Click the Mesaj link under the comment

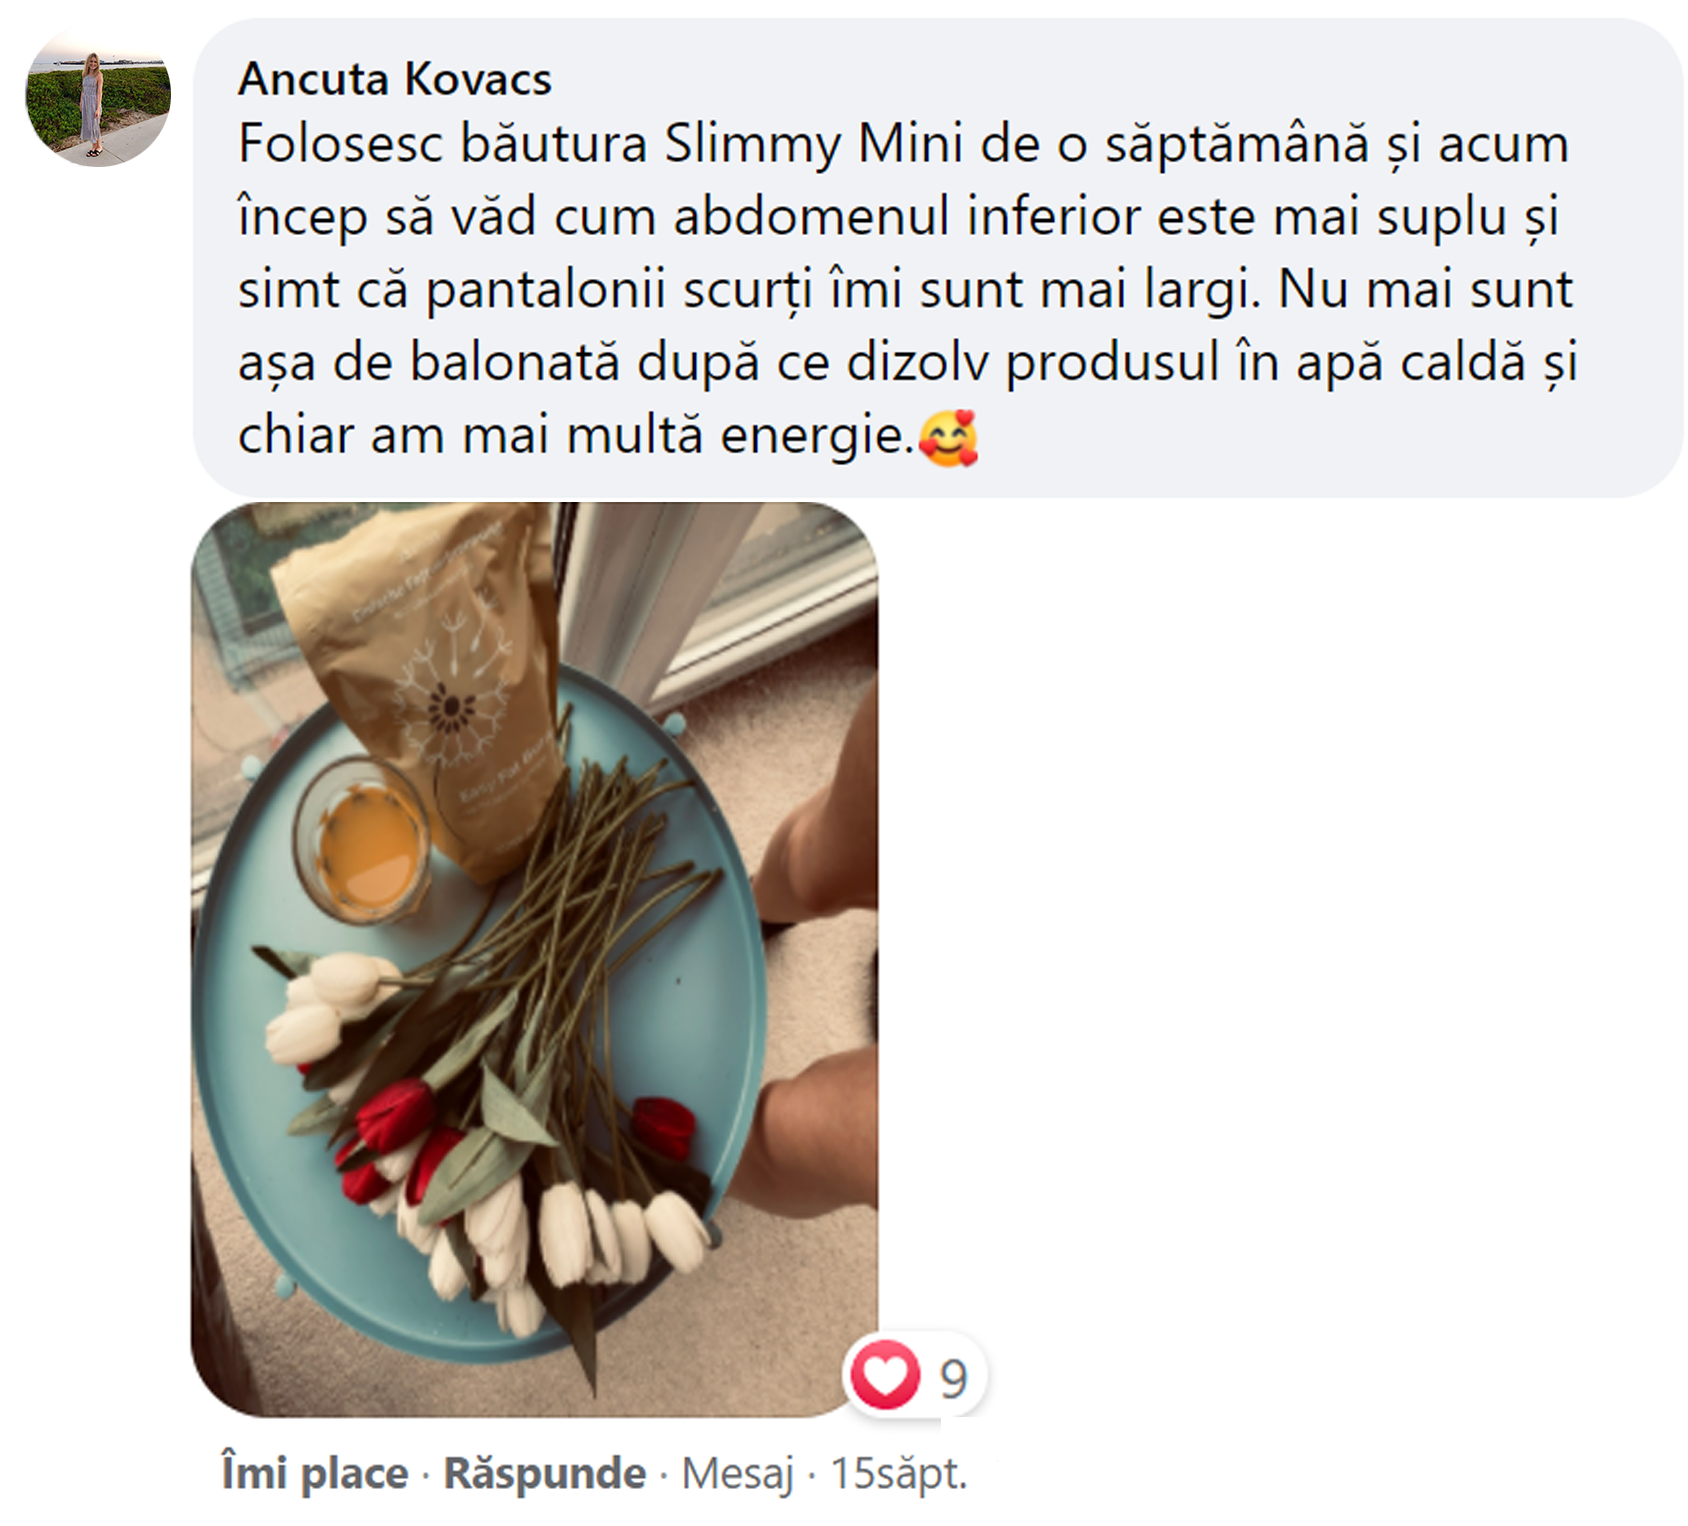738,1473
